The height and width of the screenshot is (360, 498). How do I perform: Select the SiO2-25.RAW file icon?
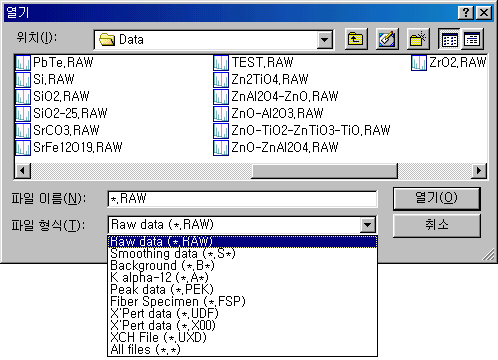coord(23,113)
